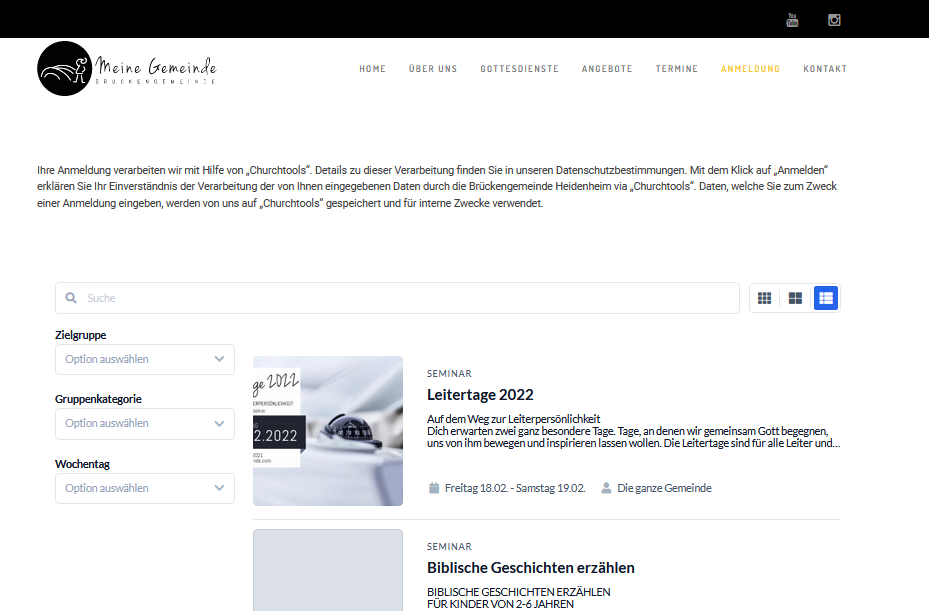Viewport: 929px width, 611px height.
Task: Click the Meine Gemeinde logo
Action: [127, 69]
